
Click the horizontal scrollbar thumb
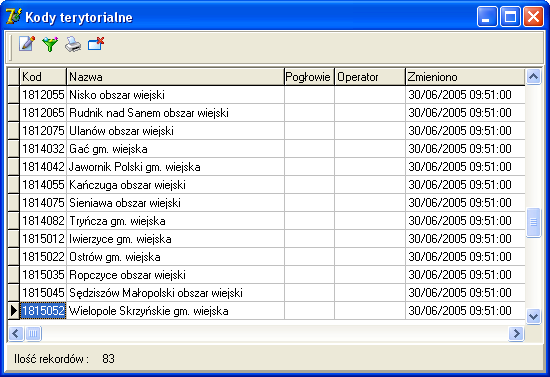33,334
